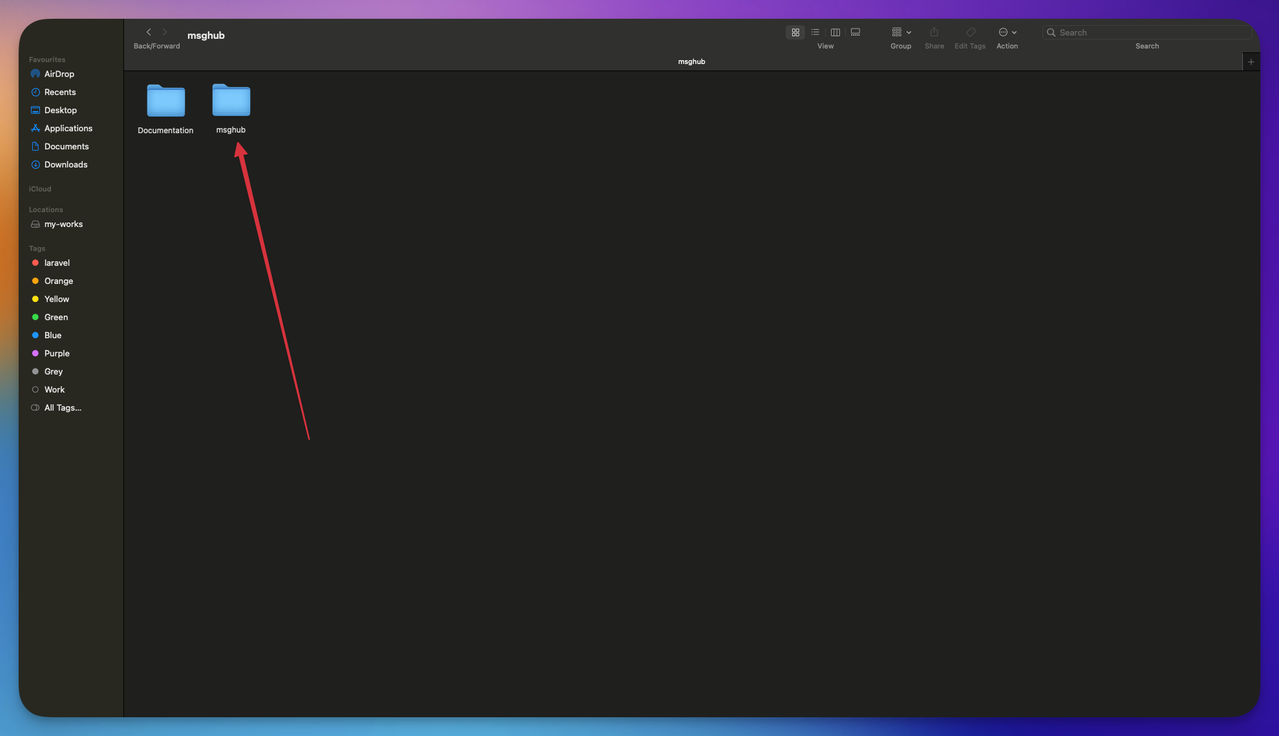The height and width of the screenshot is (736, 1279).
Task: Click the search magnifier icon
Action: pos(1051,33)
